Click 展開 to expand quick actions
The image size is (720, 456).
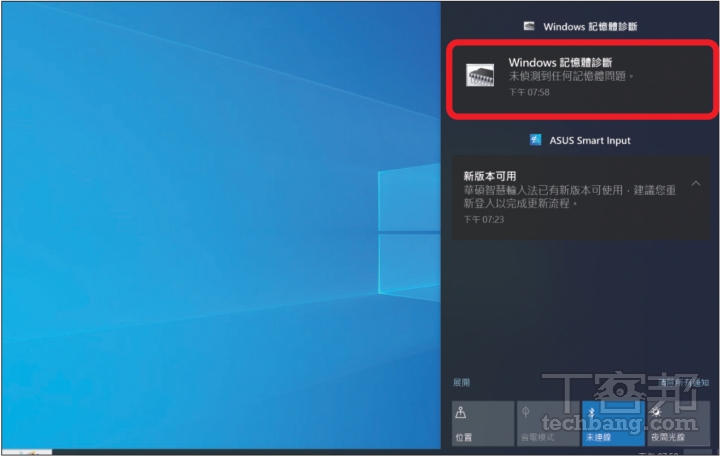point(461,382)
